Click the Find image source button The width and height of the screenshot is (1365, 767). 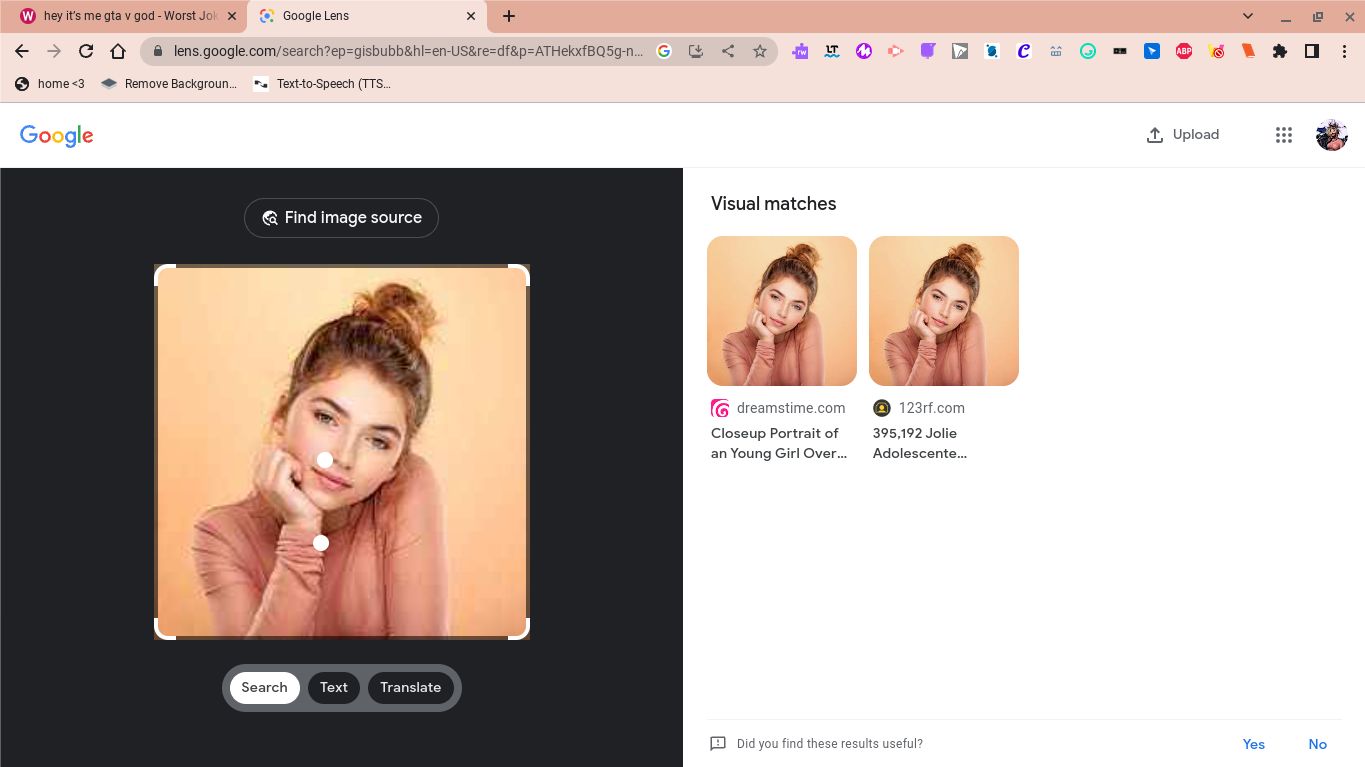(341, 218)
